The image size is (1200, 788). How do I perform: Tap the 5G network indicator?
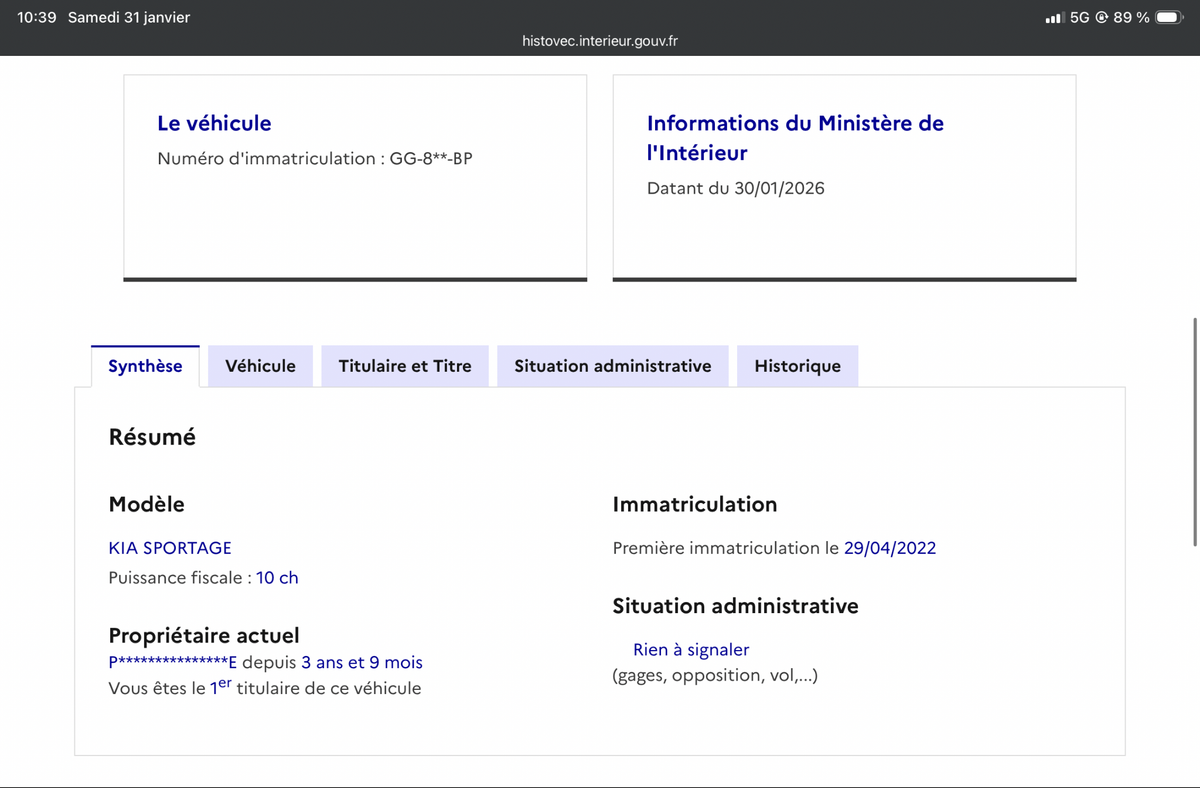click(x=1079, y=18)
